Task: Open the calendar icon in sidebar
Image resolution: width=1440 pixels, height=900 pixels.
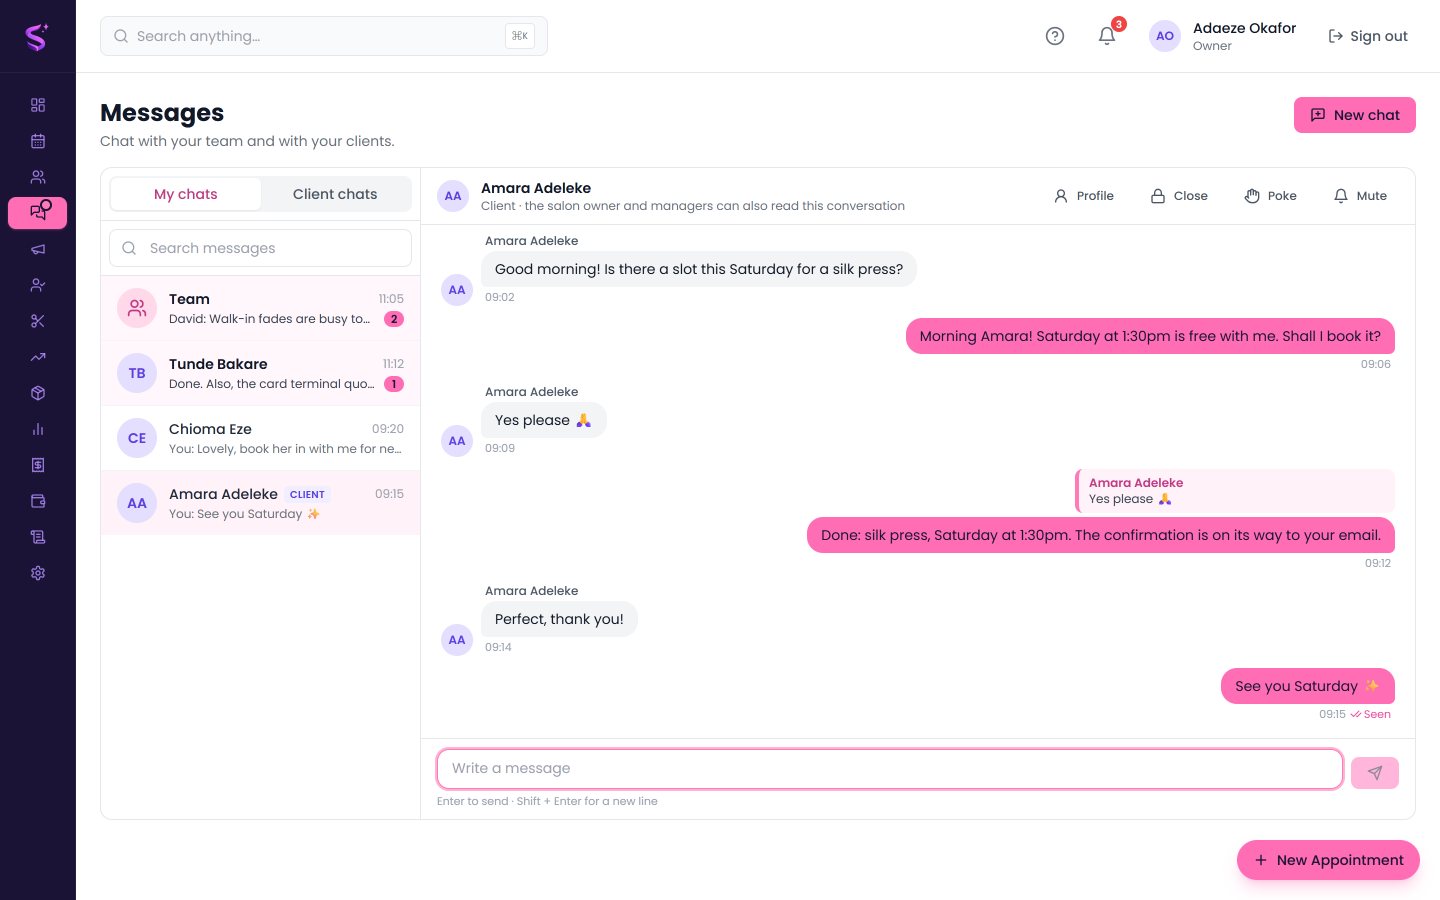Action: click(38, 141)
